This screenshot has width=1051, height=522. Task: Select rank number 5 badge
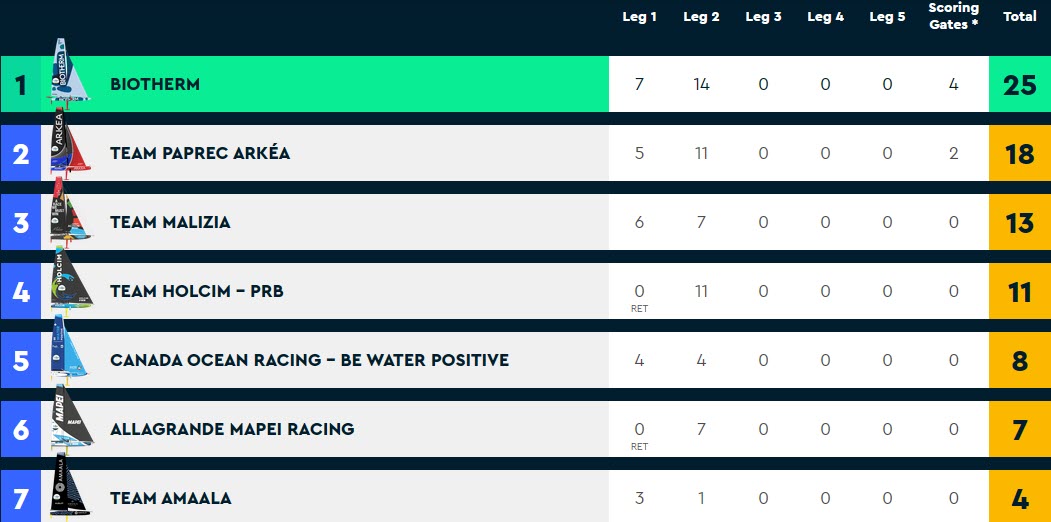(21, 361)
